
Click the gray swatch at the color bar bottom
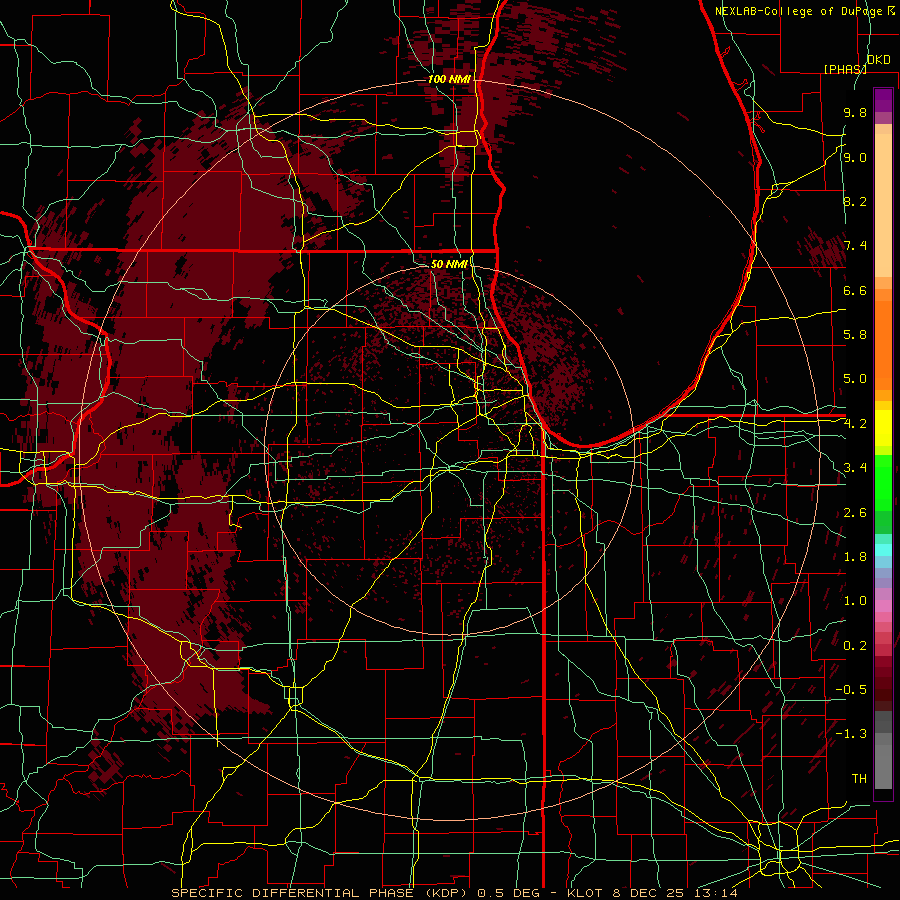(x=883, y=769)
